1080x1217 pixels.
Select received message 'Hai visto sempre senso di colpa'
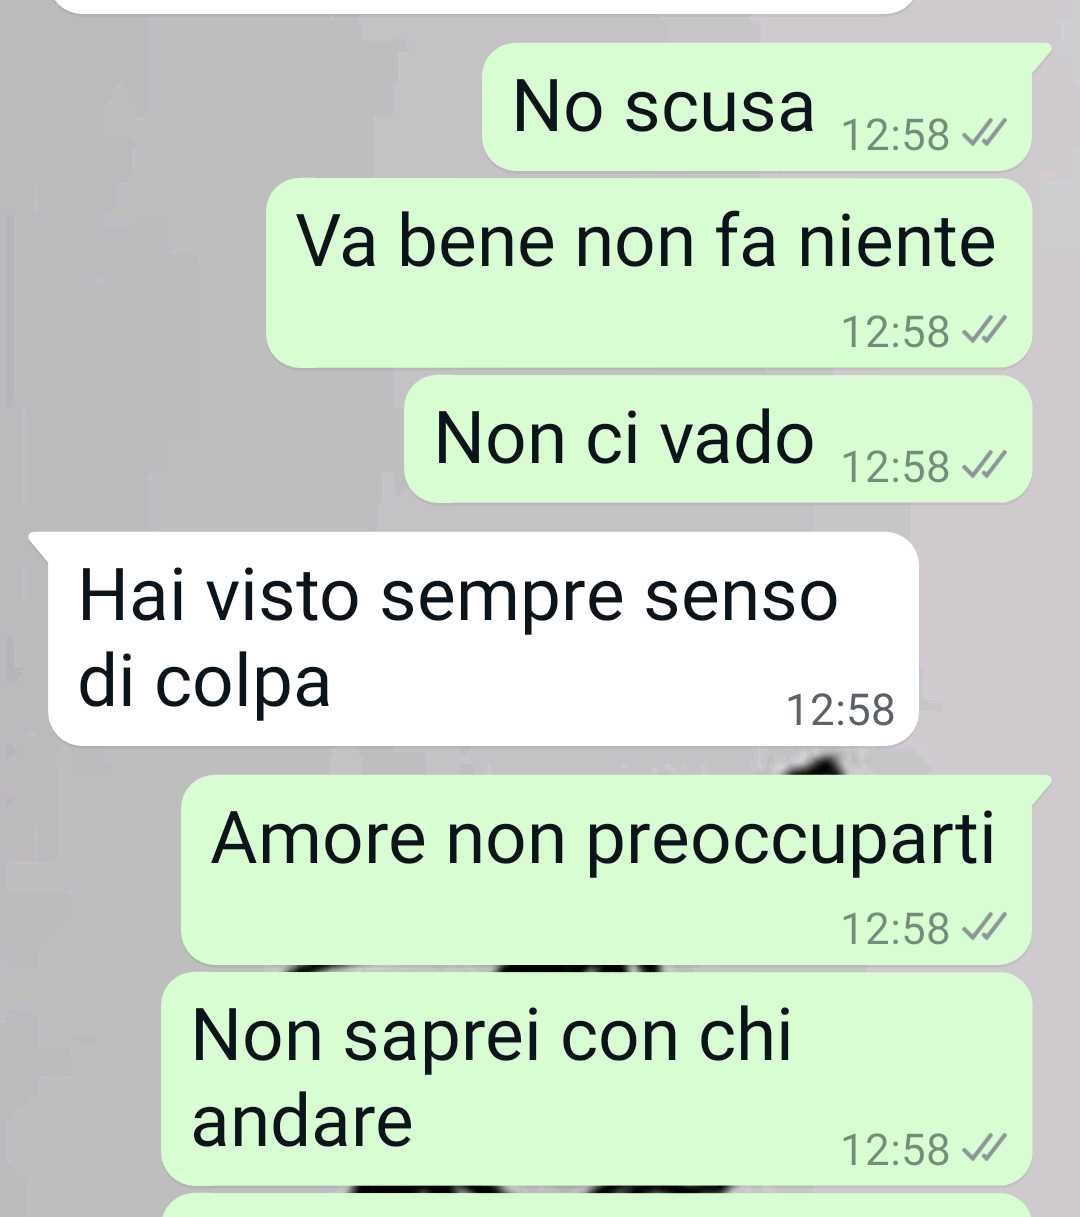coord(483,639)
